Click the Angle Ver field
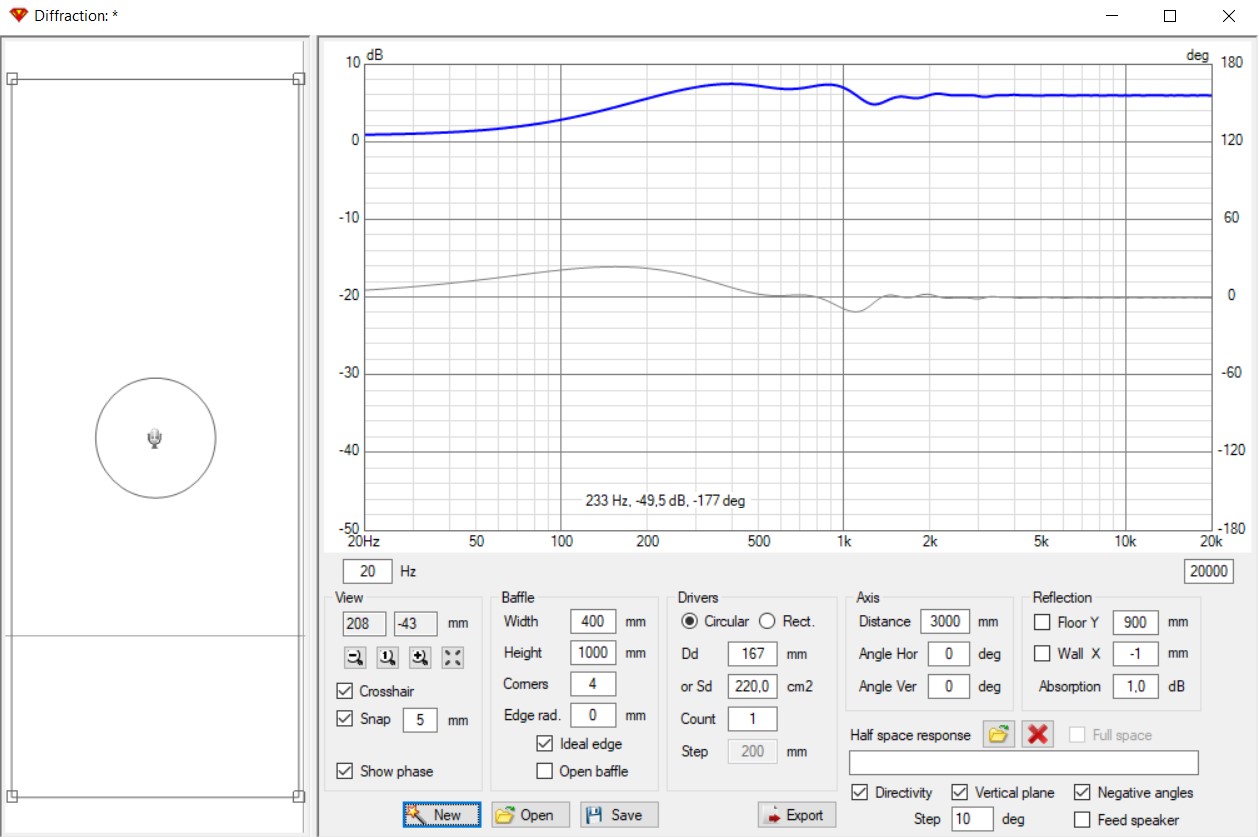Screen dimensions: 1259x837 pyautogui.click(x=949, y=686)
